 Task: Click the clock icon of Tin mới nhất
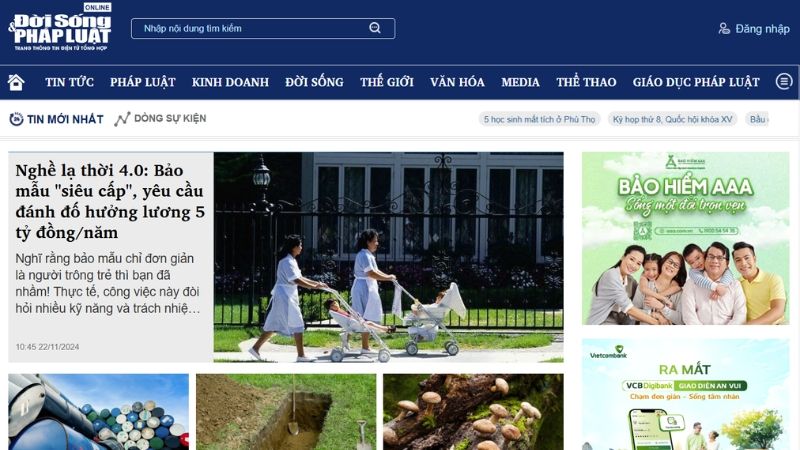[16, 119]
